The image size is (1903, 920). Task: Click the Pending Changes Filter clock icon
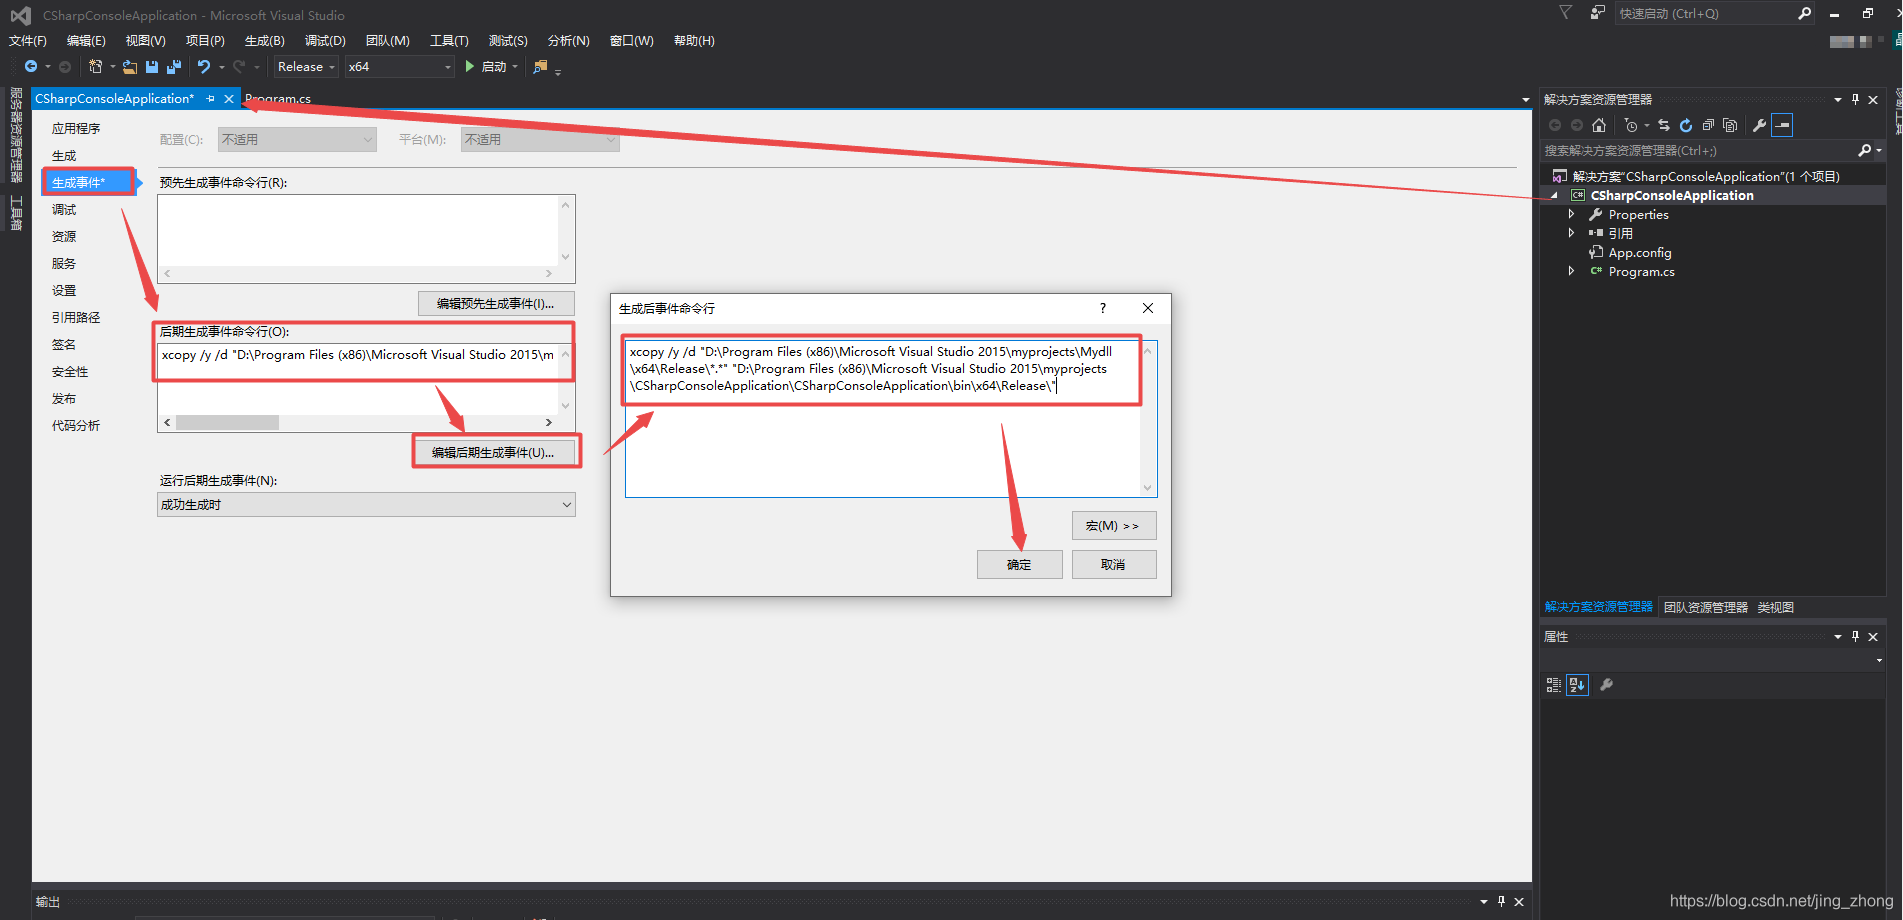(x=1631, y=125)
